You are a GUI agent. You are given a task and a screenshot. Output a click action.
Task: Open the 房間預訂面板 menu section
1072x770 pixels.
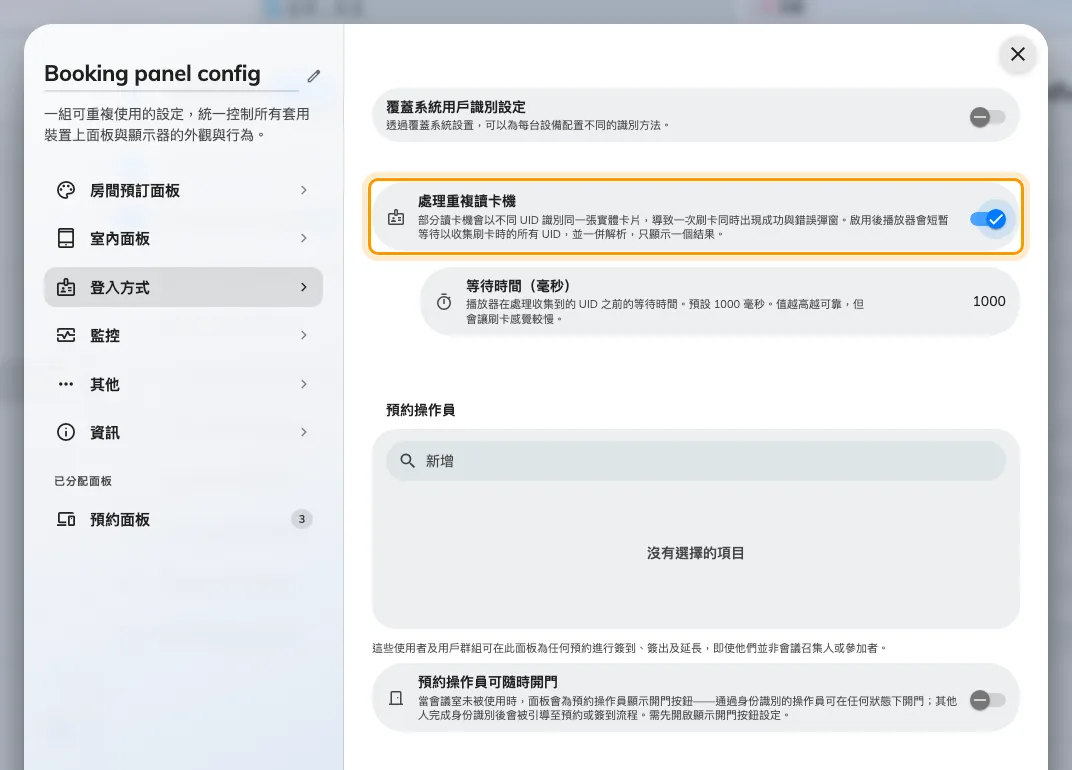point(183,190)
